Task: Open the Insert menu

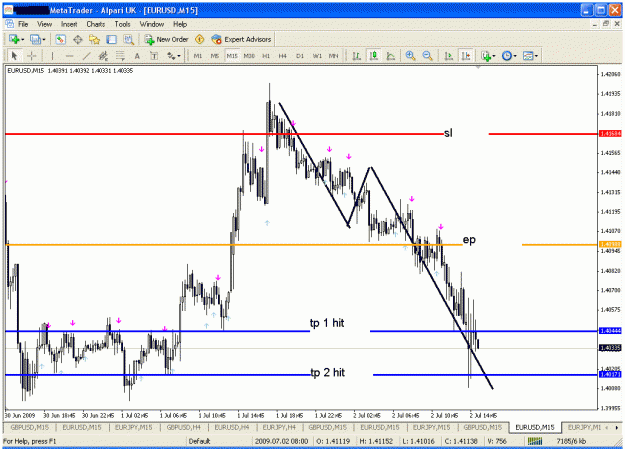Action: pyautogui.click(x=69, y=24)
